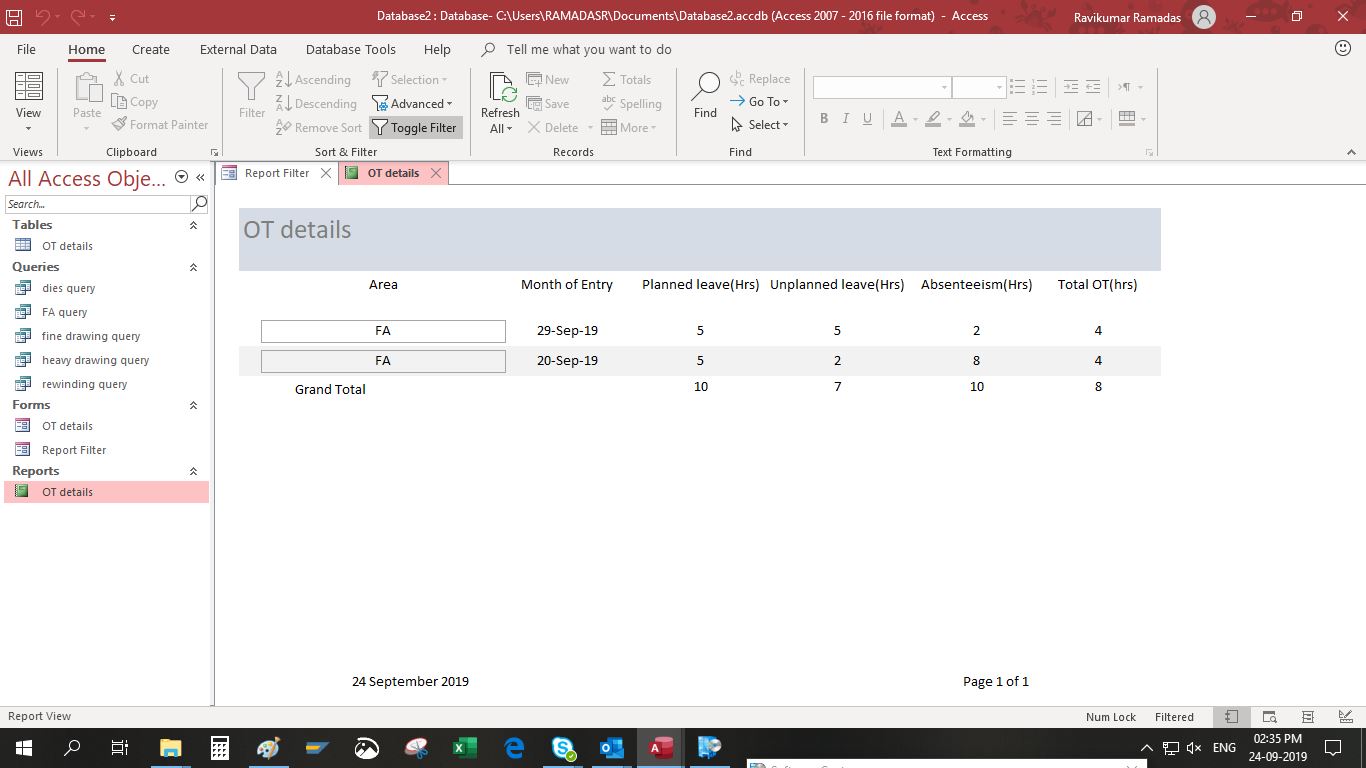1366x768 pixels.
Task: Open Excel from the taskbar
Action: (x=464, y=747)
